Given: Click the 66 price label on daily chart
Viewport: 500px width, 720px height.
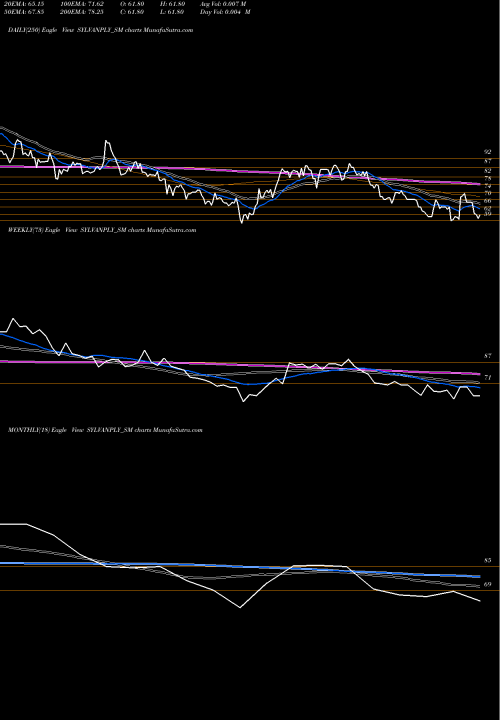Looking at the screenshot, I should [x=488, y=201].
